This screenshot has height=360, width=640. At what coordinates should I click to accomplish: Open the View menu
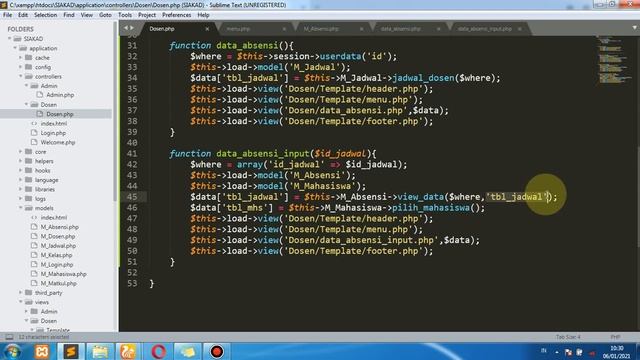[x=87, y=15]
